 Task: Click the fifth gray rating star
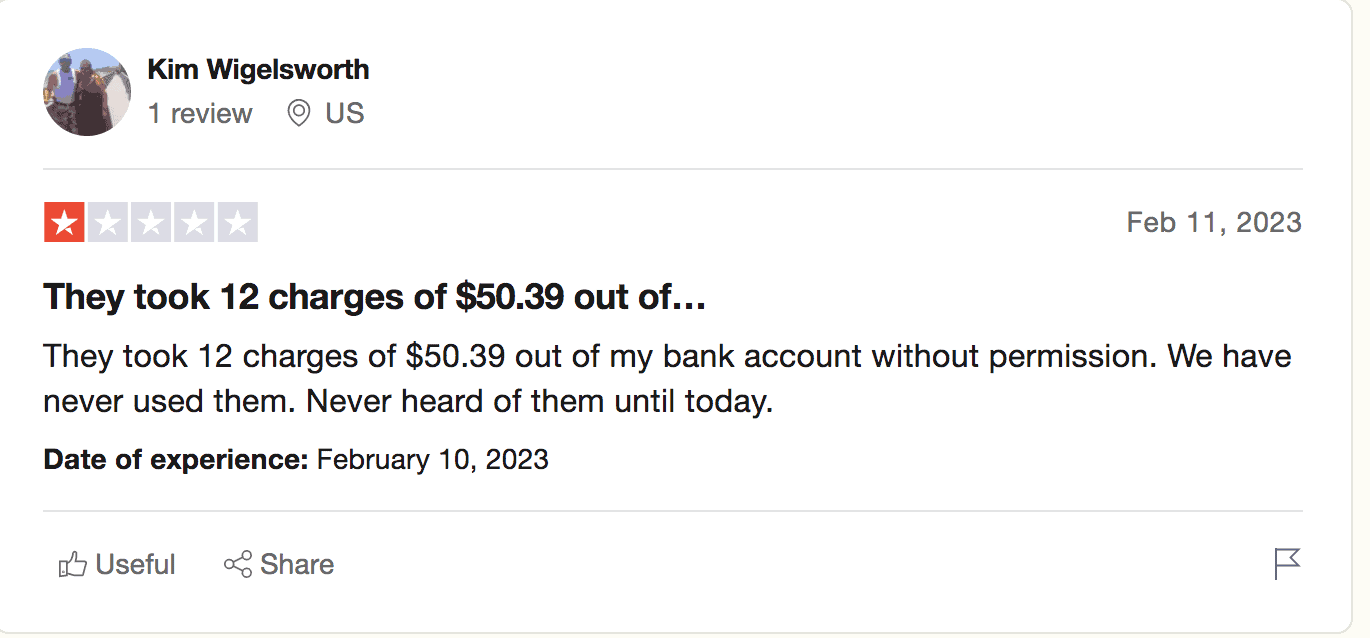click(238, 222)
